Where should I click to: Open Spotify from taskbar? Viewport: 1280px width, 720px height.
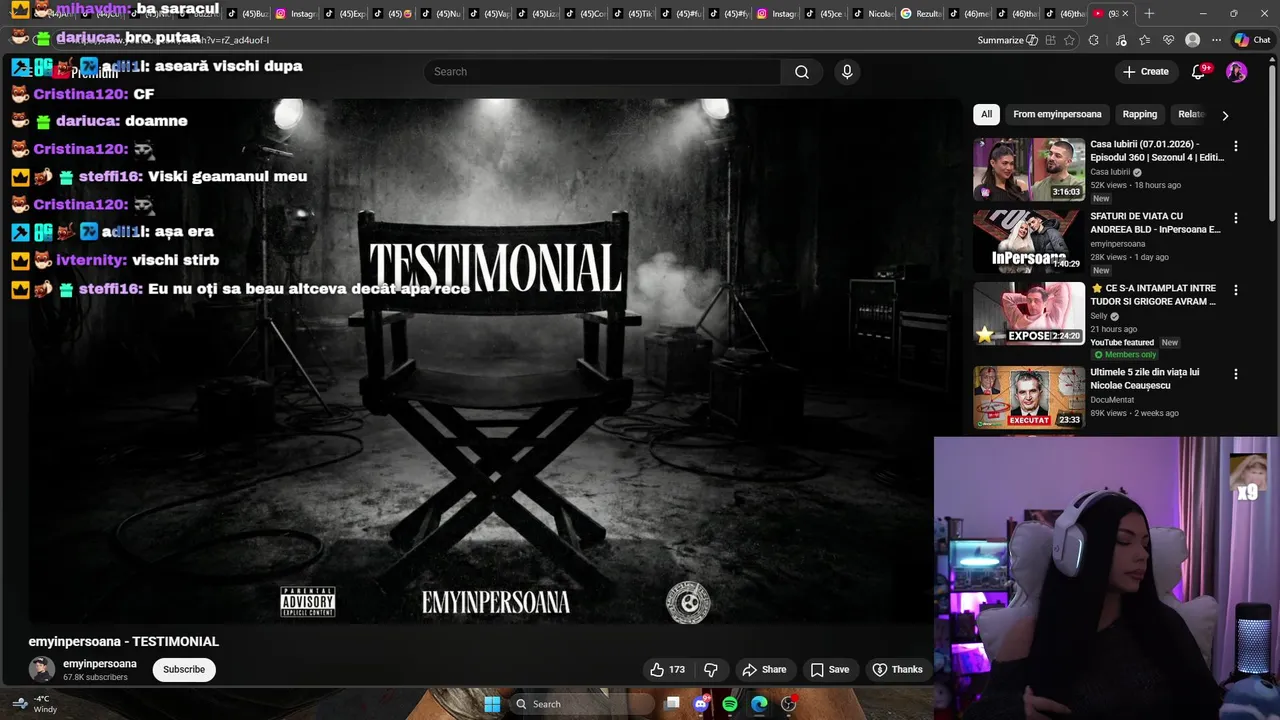[x=730, y=704]
